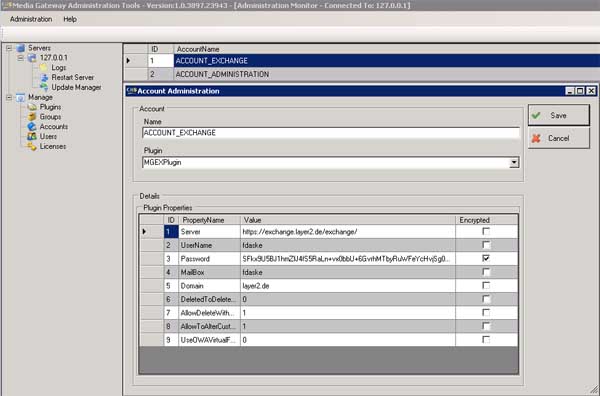The width and height of the screenshot is (600, 396).
Task: Collapse the Servers tree node
Action: [x=9, y=48]
